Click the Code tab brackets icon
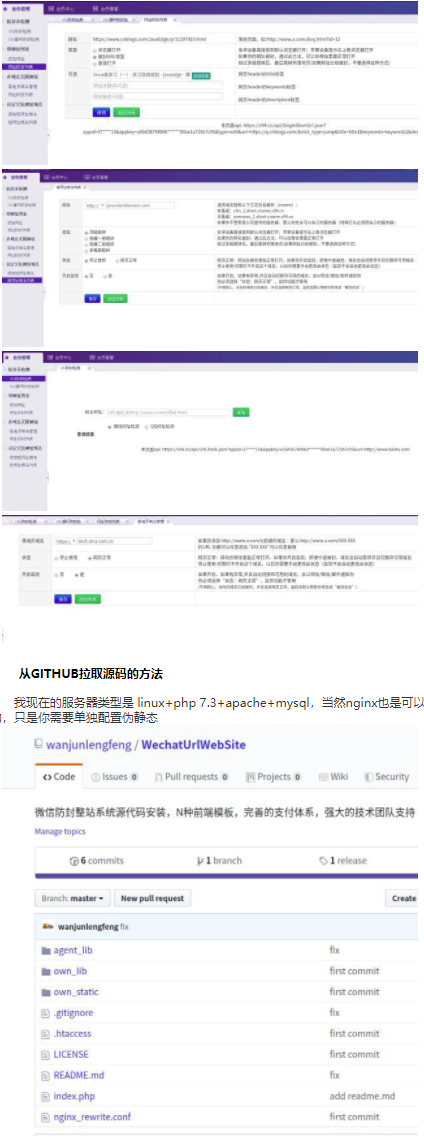424x1137 pixels. 46,777
